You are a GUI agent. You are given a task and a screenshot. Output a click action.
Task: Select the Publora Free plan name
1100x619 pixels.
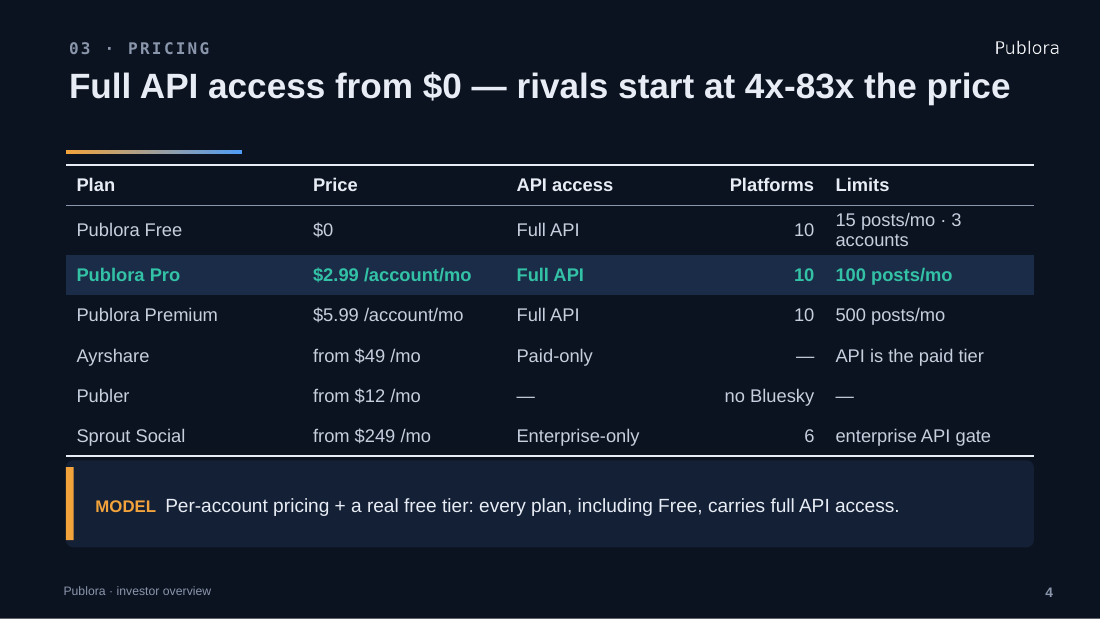[x=129, y=230]
